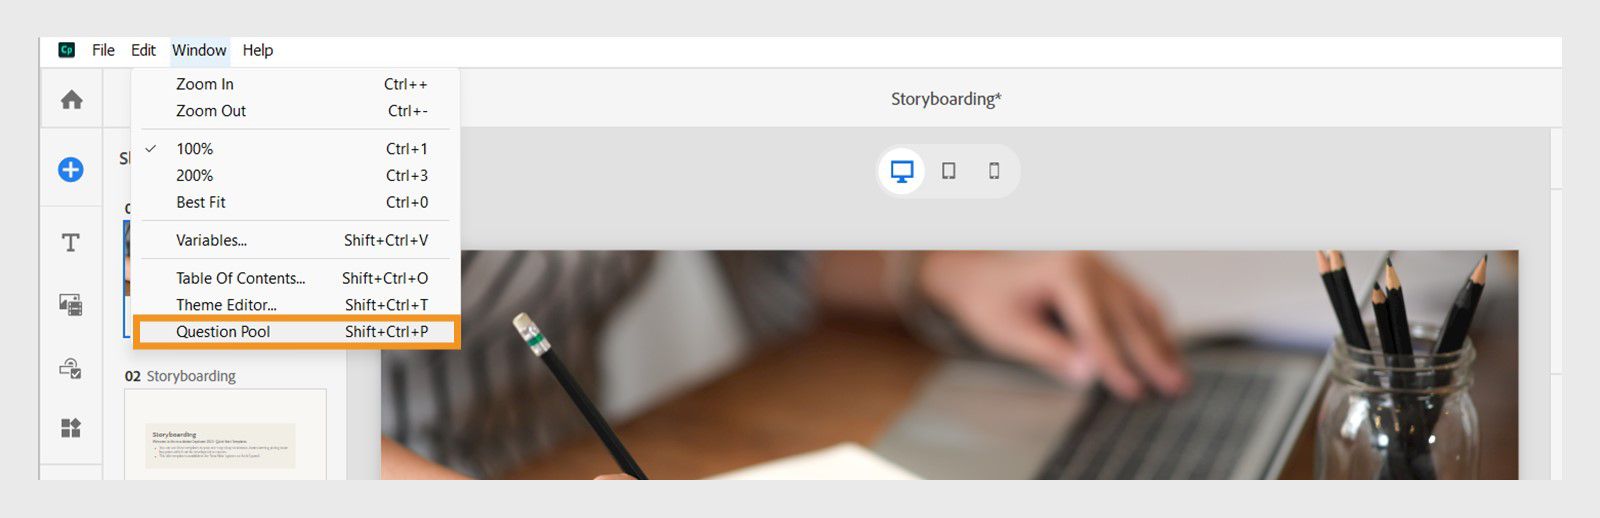Open the Help menu

[x=257, y=50]
